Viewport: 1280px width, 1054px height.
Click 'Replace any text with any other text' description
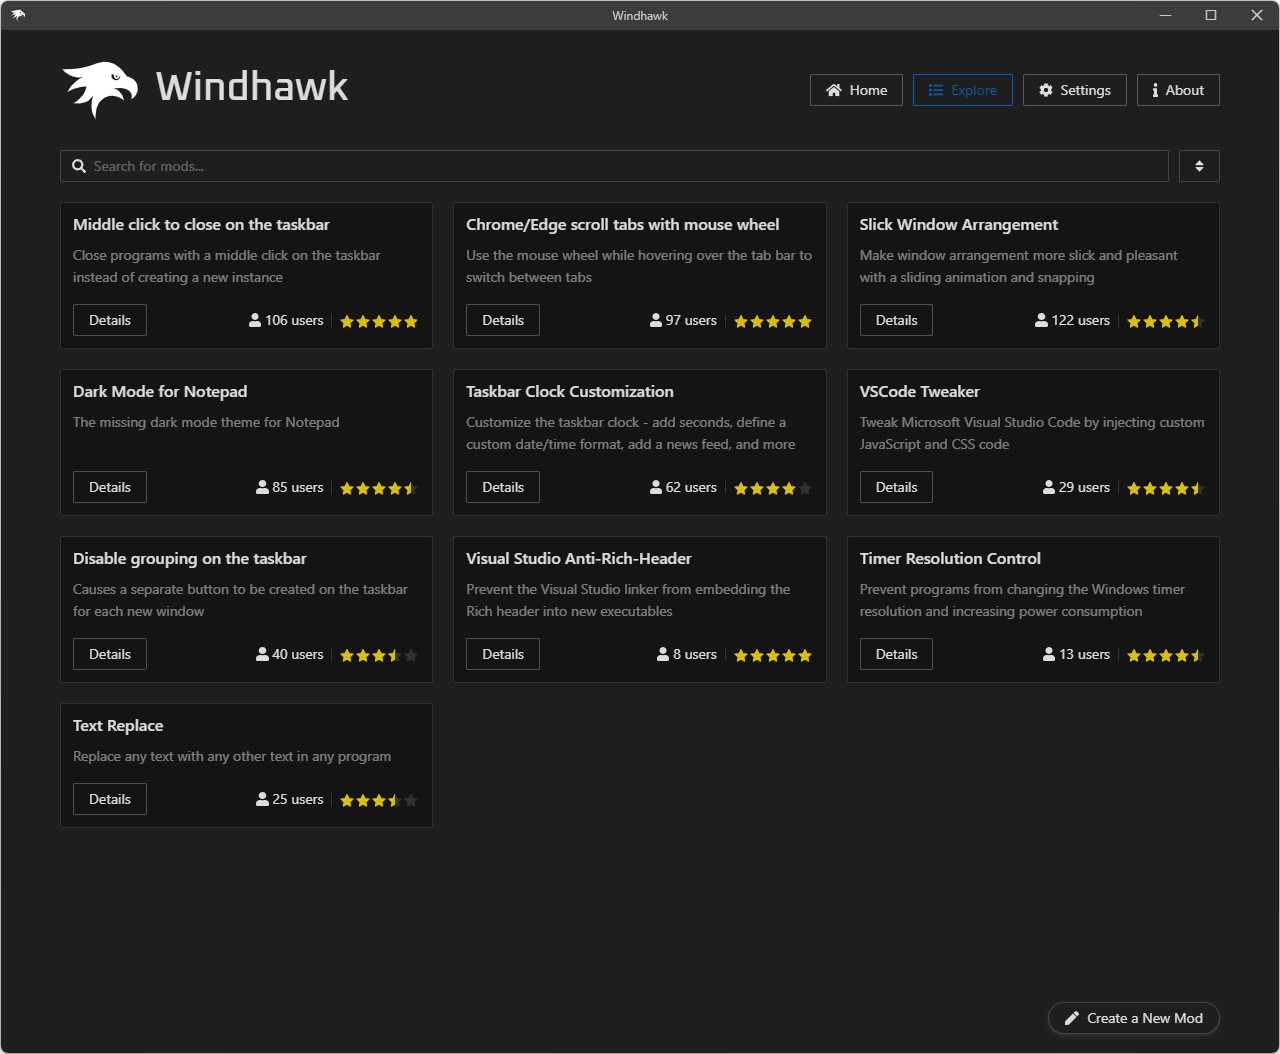[232, 756]
